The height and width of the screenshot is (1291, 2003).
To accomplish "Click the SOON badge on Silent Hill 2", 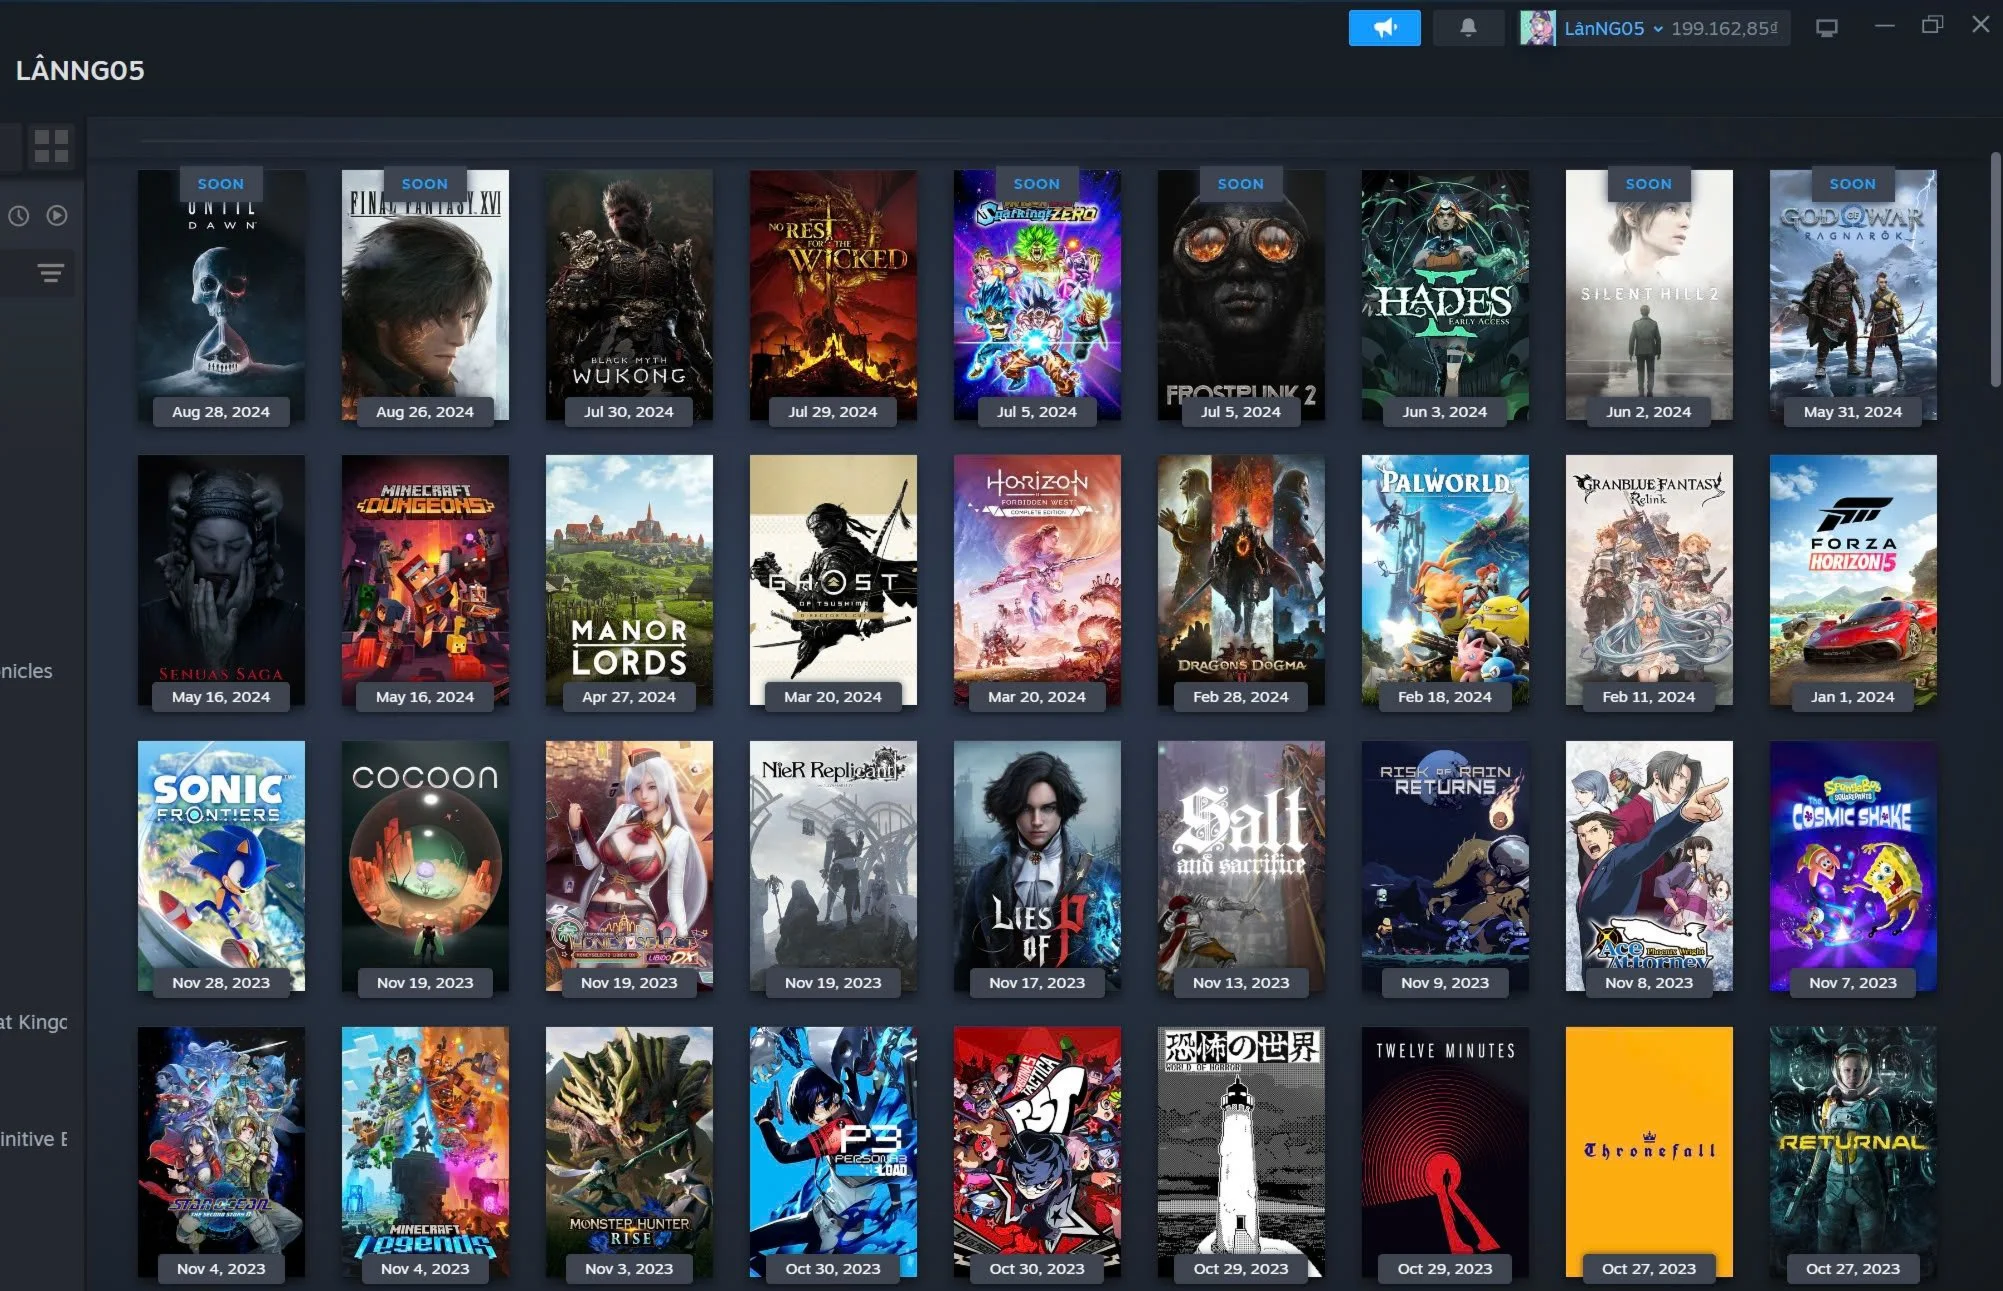I will click(1649, 184).
